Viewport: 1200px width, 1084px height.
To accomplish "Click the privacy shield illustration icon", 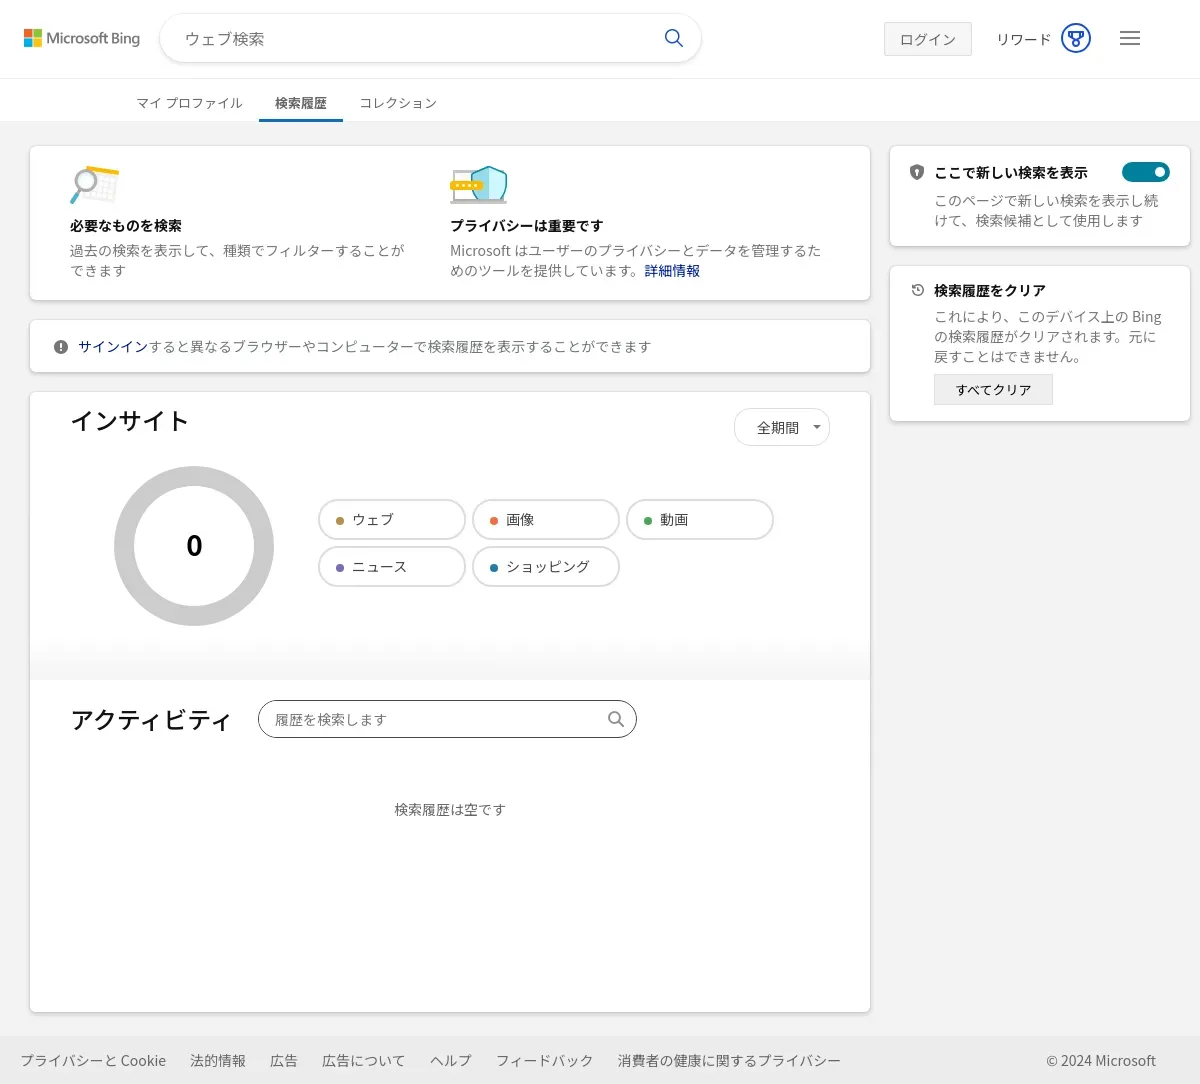I will [479, 185].
